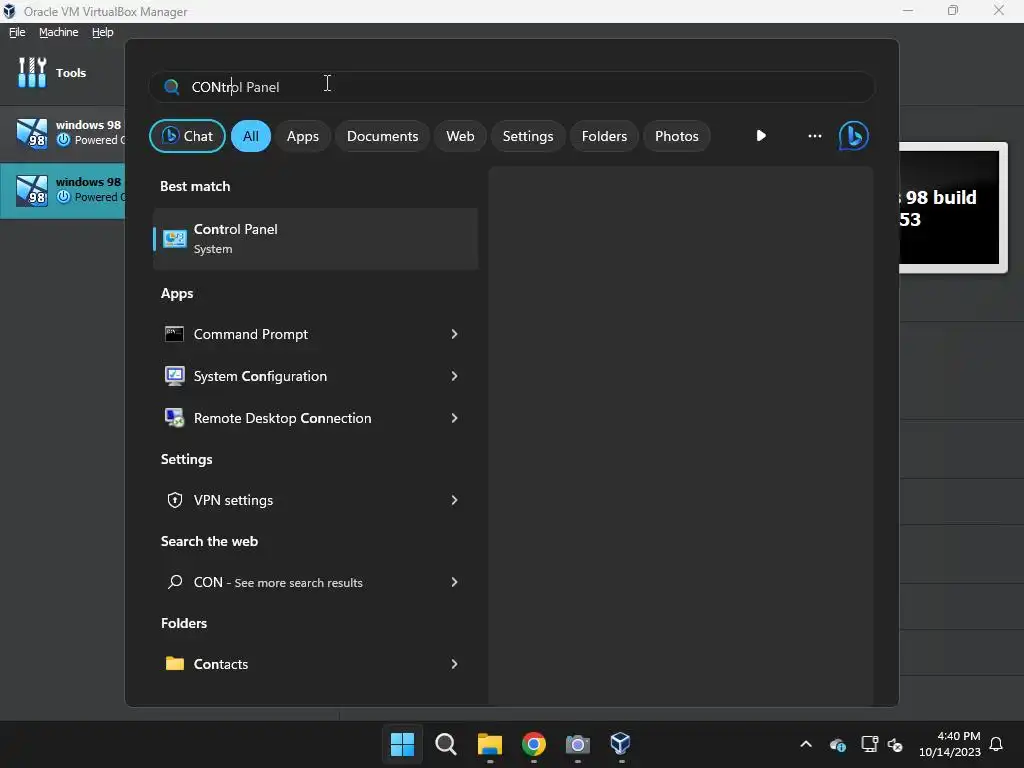
Task: Select the Documents filter tab
Action: point(382,136)
